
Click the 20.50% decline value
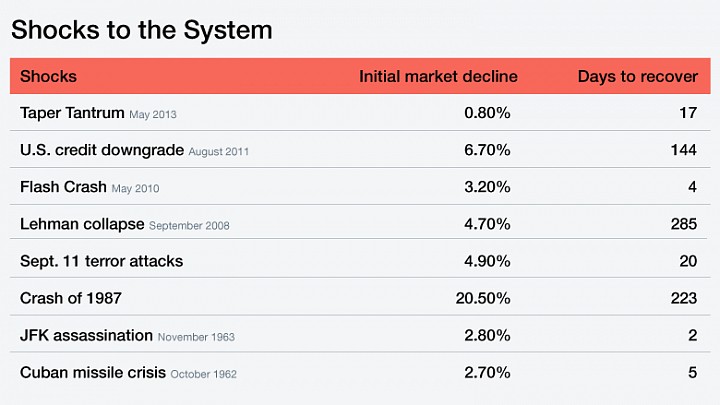(x=483, y=298)
